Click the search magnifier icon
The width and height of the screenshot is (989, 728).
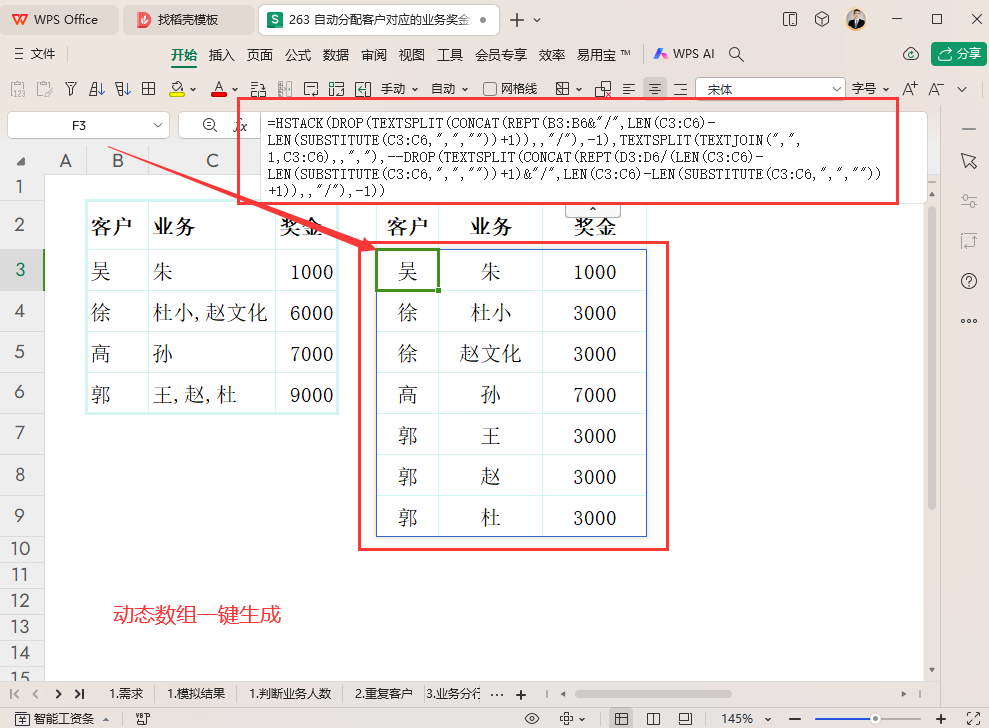click(736, 54)
